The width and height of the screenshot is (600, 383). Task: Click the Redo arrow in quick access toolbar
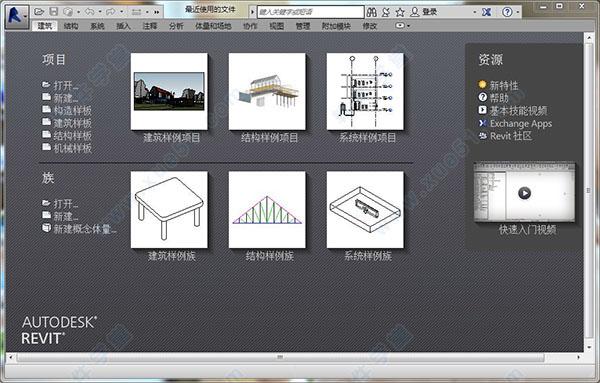click(111, 12)
